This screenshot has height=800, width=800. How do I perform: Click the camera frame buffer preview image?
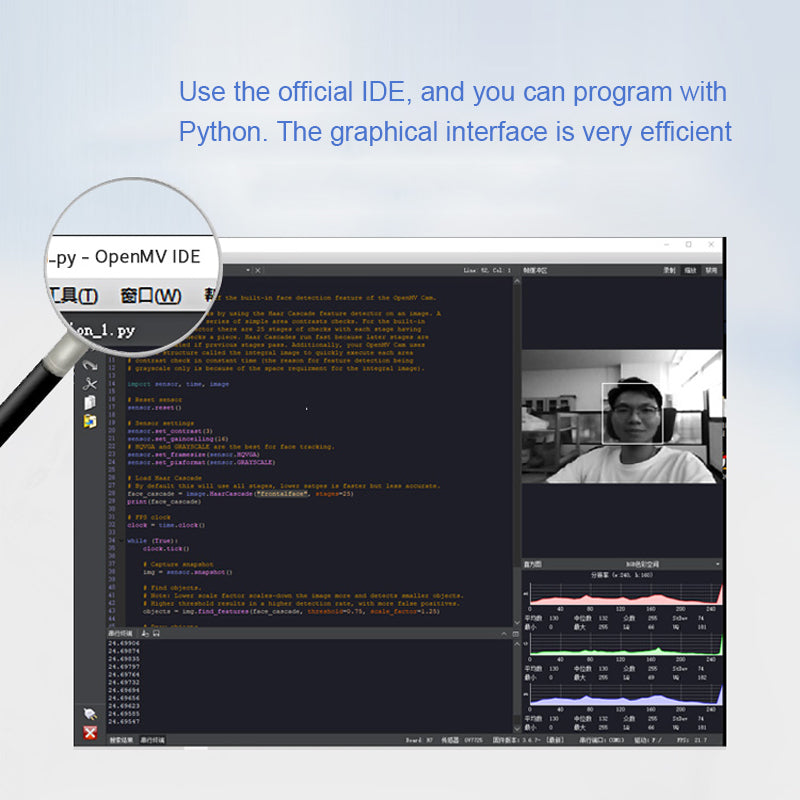point(621,416)
